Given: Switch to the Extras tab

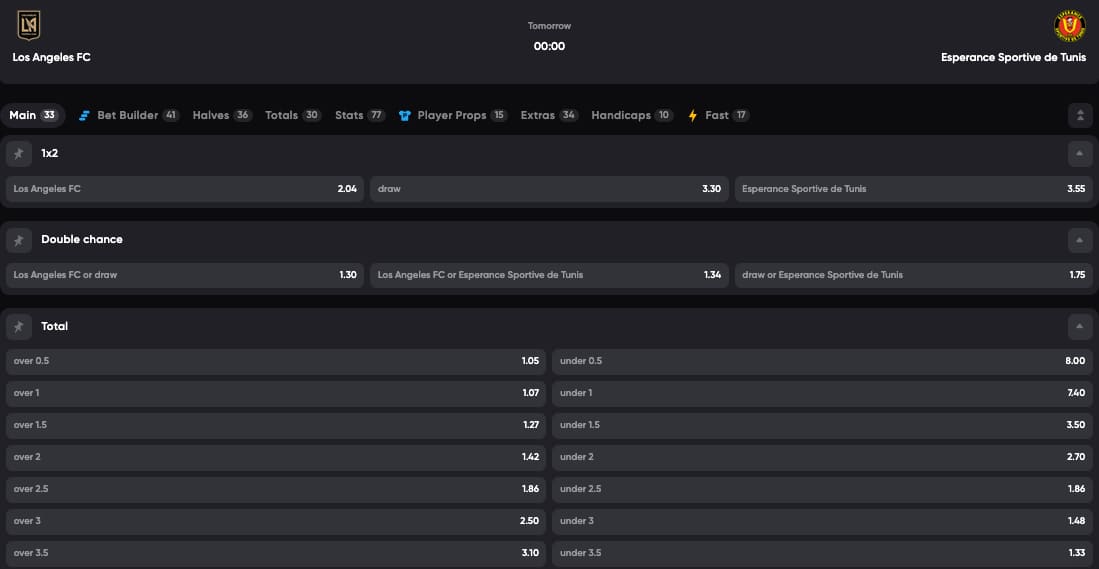Looking at the screenshot, I should pos(550,116).
